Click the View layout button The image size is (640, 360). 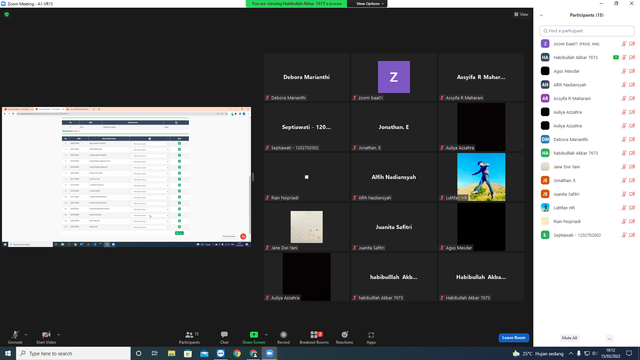click(x=521, y=14)
